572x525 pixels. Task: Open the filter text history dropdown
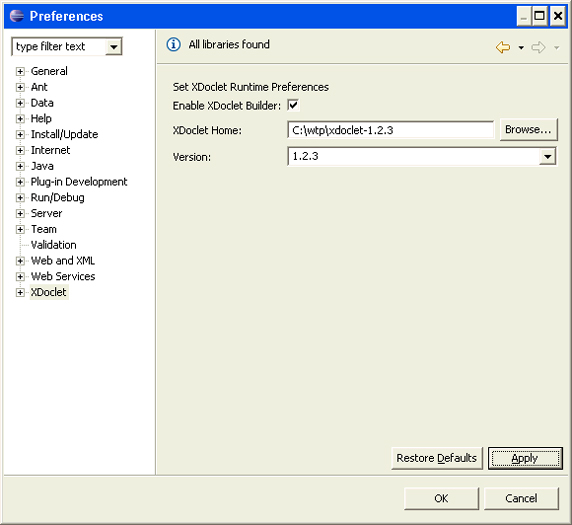(113, 47)
